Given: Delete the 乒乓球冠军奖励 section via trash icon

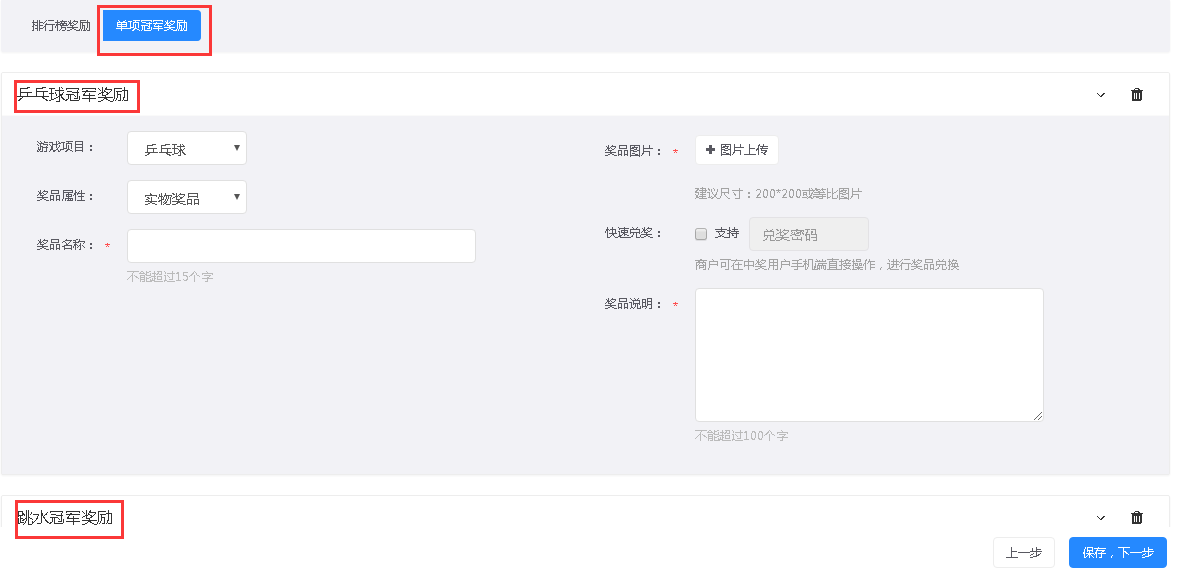Looking at the screenshot, I should (1136, 95).
